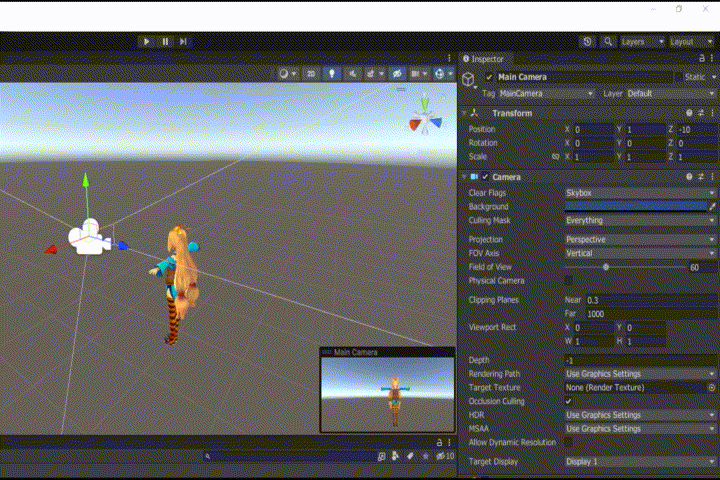
Task: Open the Tag dropdown showing MainCamera
Action: tap(546, 94)
